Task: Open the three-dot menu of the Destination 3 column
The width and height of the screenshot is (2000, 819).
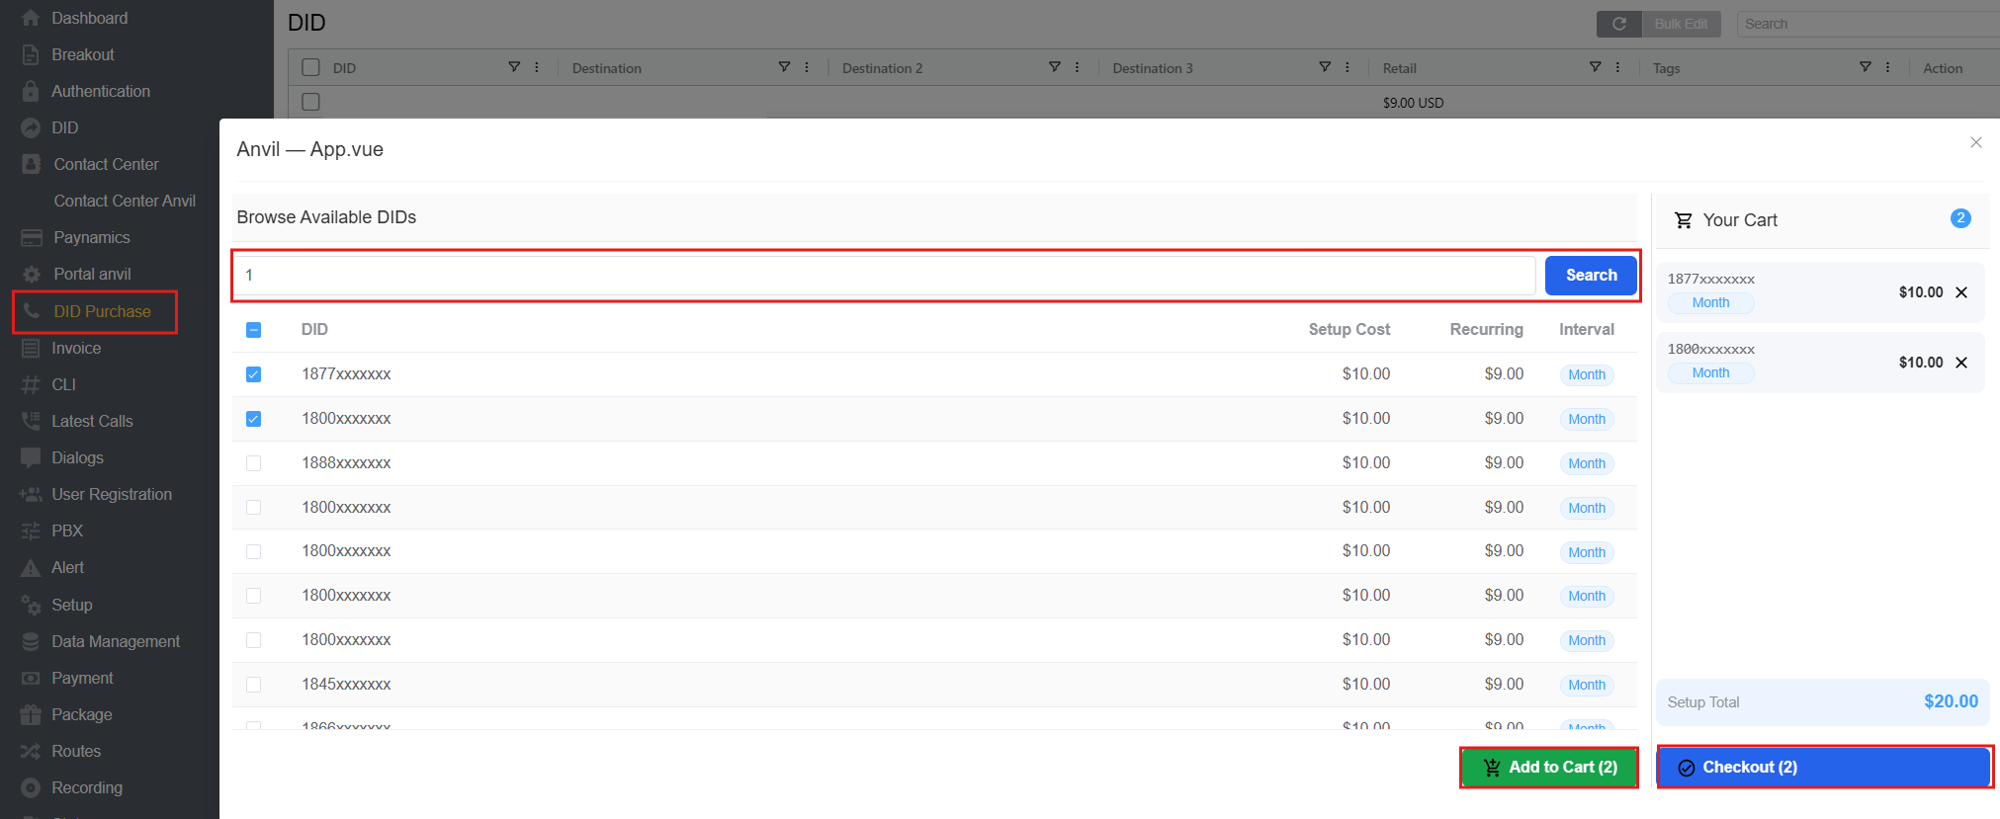Action: 1347,67
